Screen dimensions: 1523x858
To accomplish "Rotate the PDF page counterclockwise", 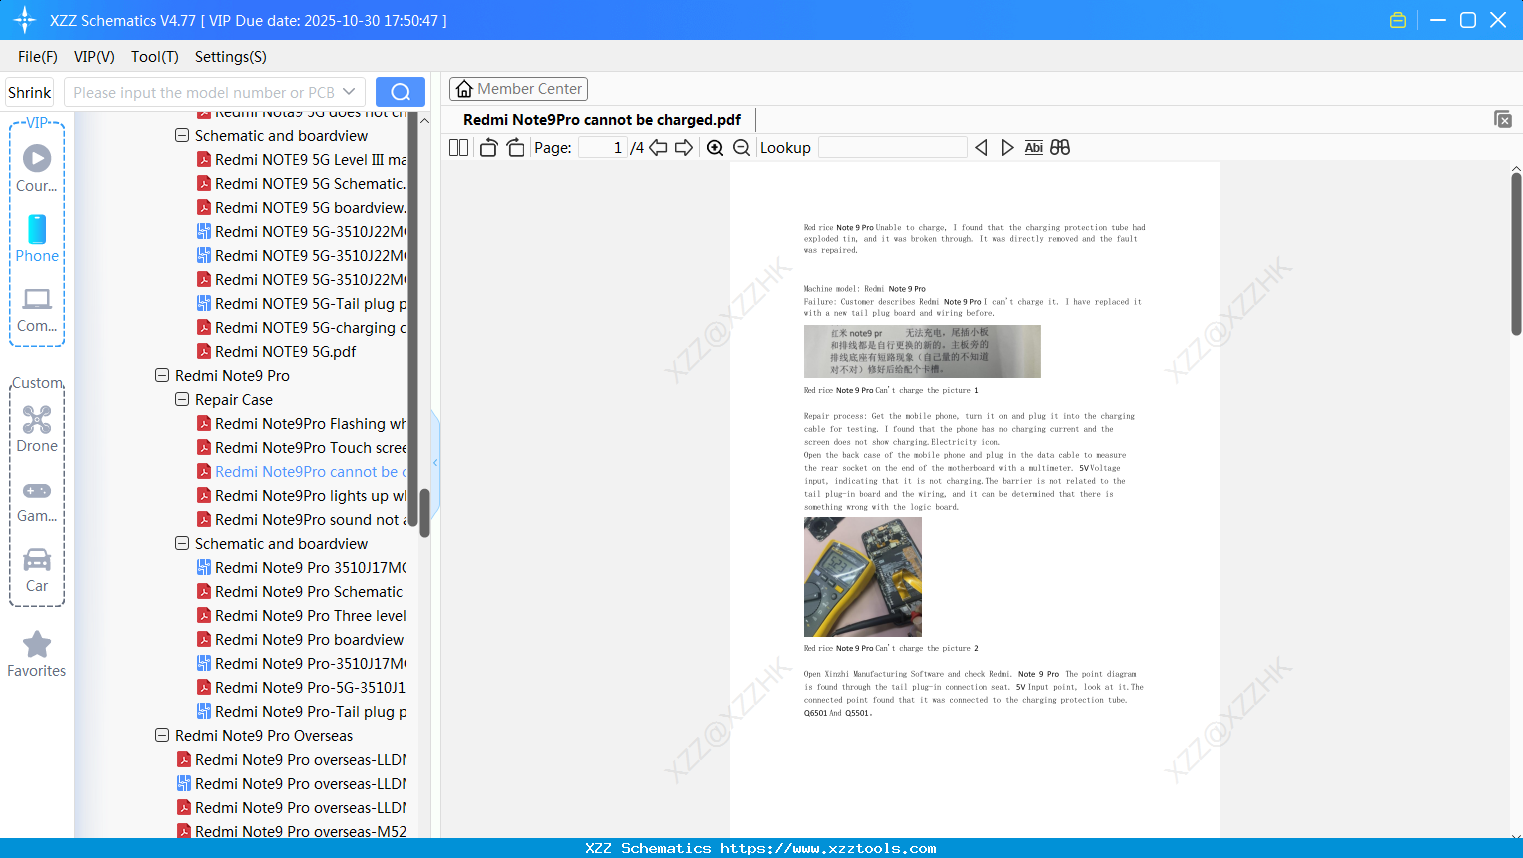I will tap(488, 148).
